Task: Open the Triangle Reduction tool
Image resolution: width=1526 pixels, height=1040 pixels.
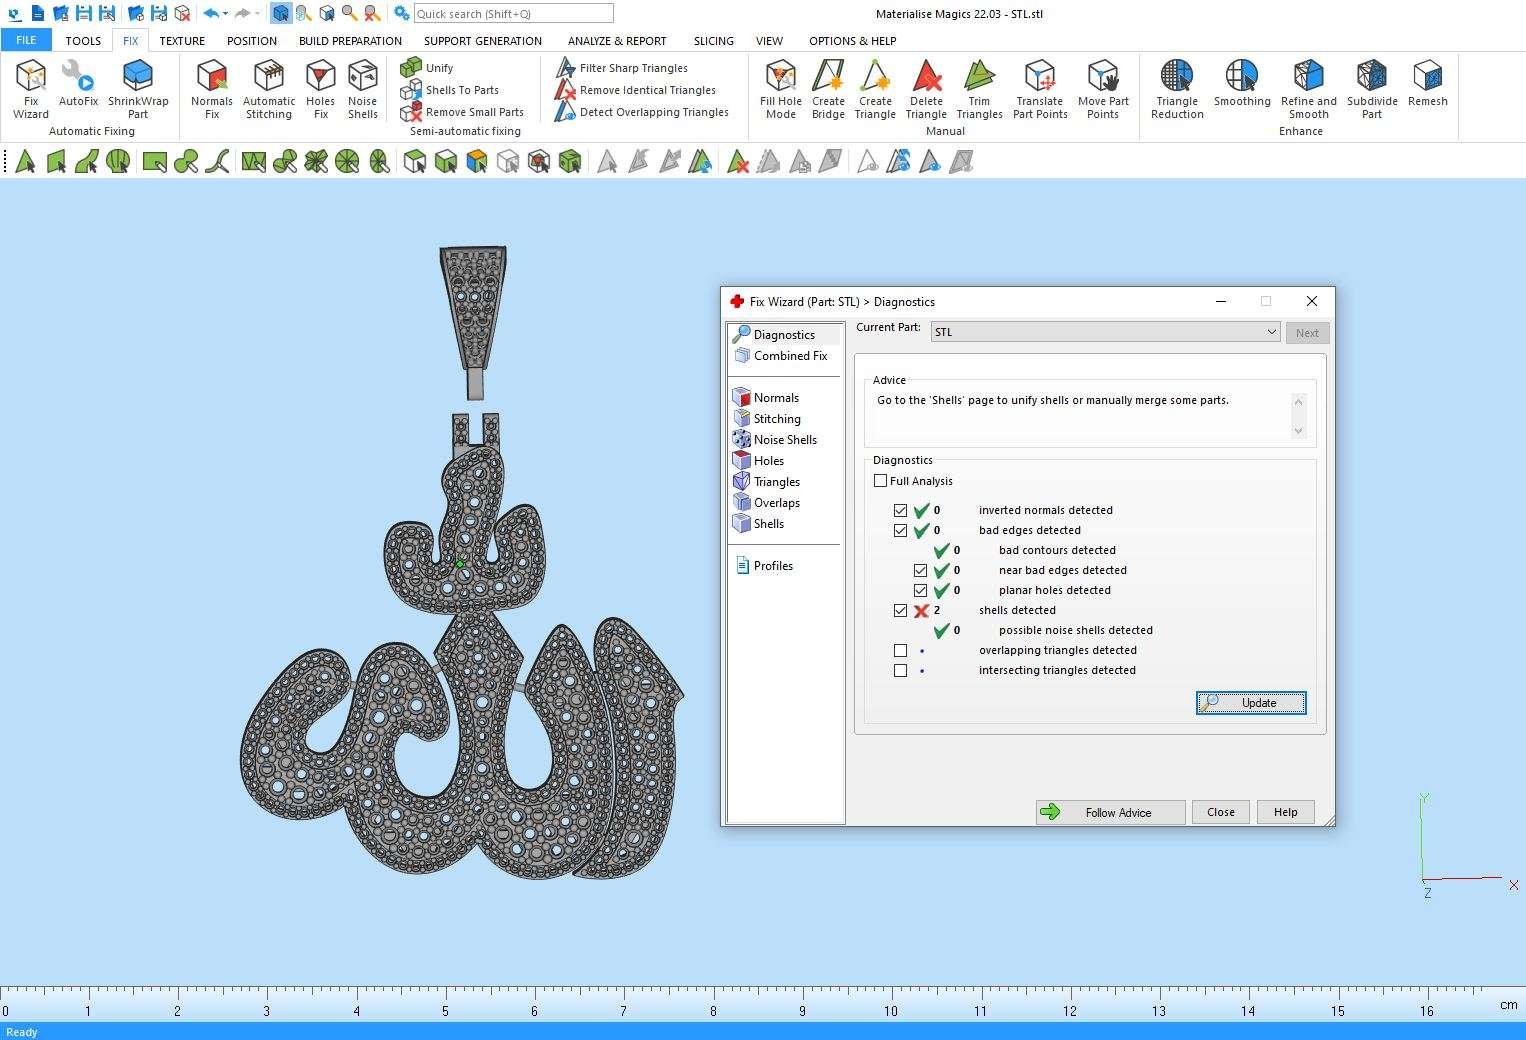Action: point(1177,88)
